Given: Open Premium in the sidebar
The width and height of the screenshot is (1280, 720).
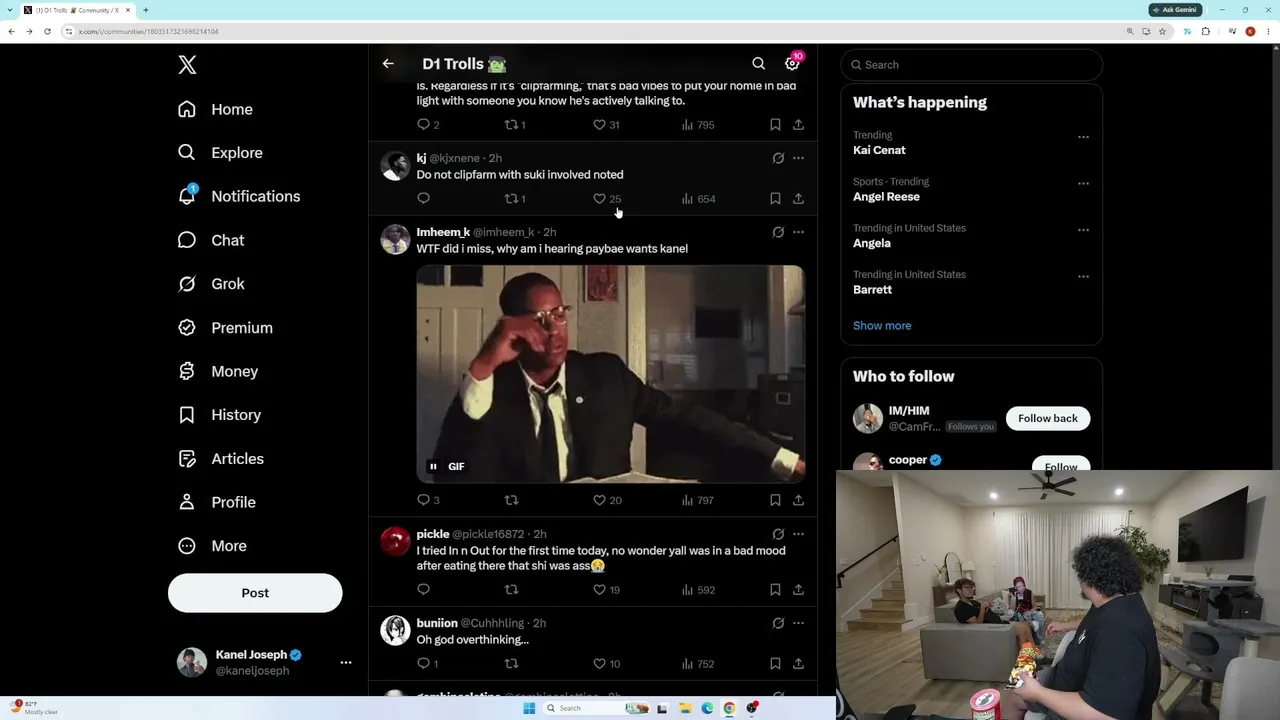Looking at the screenshot, I should [225, 328].
